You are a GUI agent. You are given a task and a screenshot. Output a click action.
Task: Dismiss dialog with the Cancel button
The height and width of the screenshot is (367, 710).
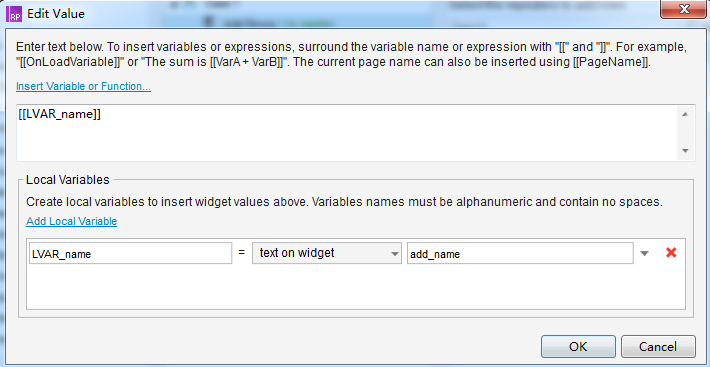[x=658, y=347]
